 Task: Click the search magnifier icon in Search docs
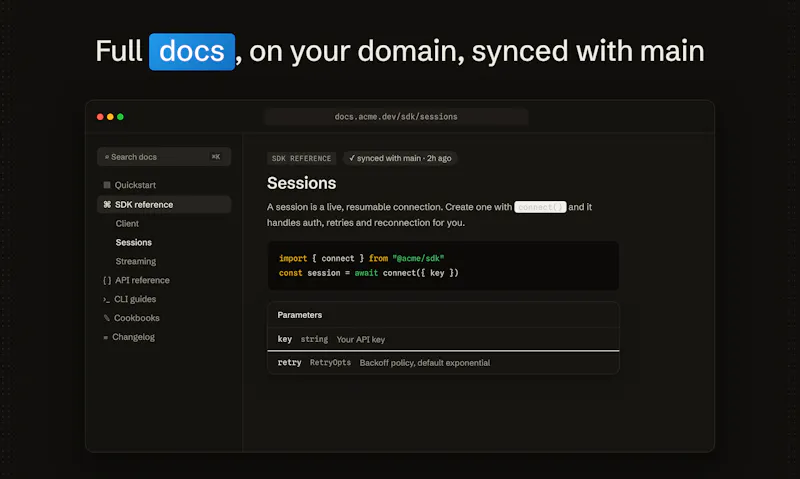point(107,157)
